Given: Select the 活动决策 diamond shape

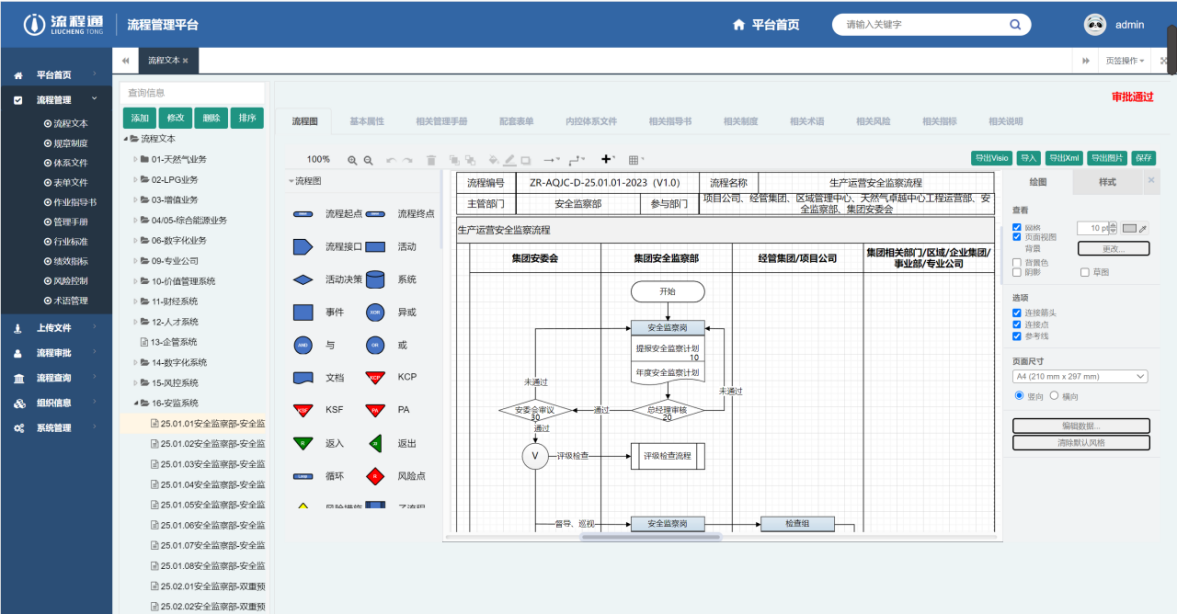Looking at the screenshot, I should [303, 280].
